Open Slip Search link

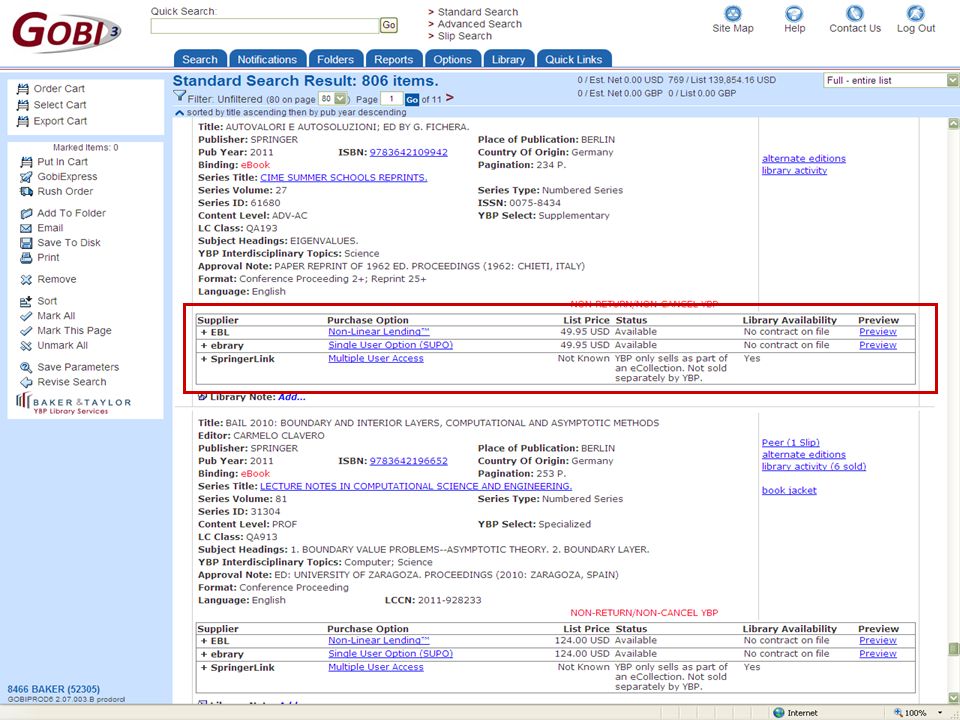pos(464,36)
